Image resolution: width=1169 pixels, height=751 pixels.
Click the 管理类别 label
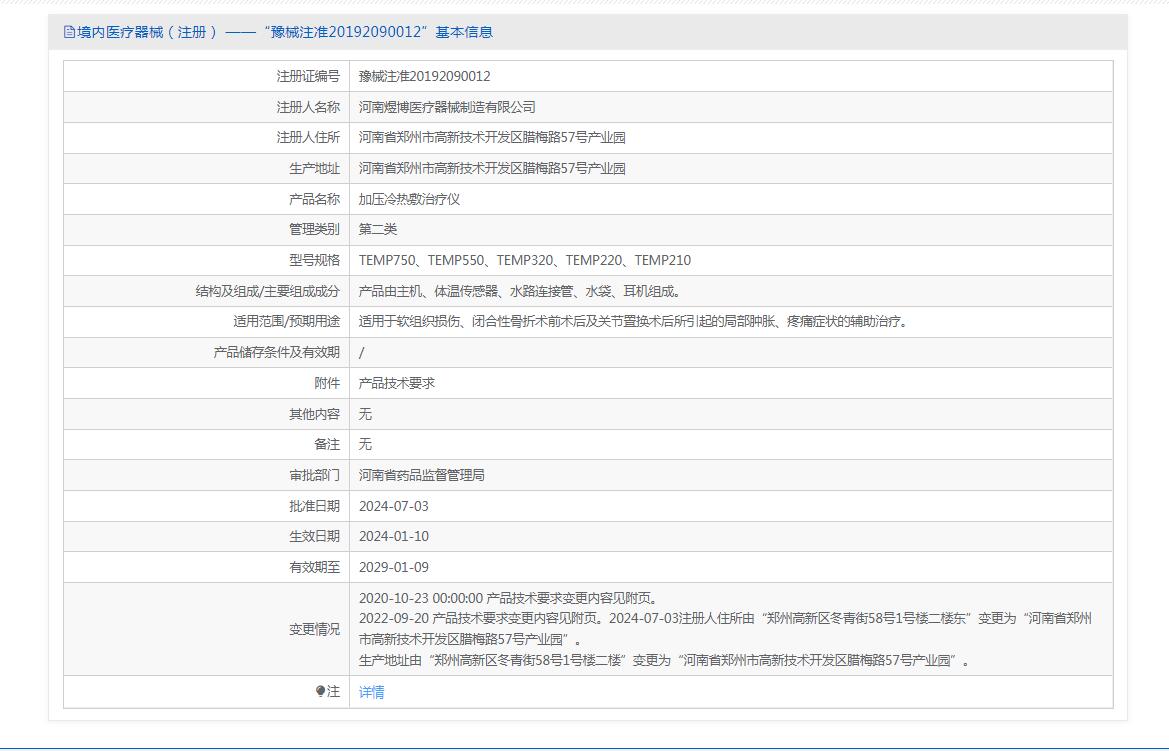click(x=314, y=230)
